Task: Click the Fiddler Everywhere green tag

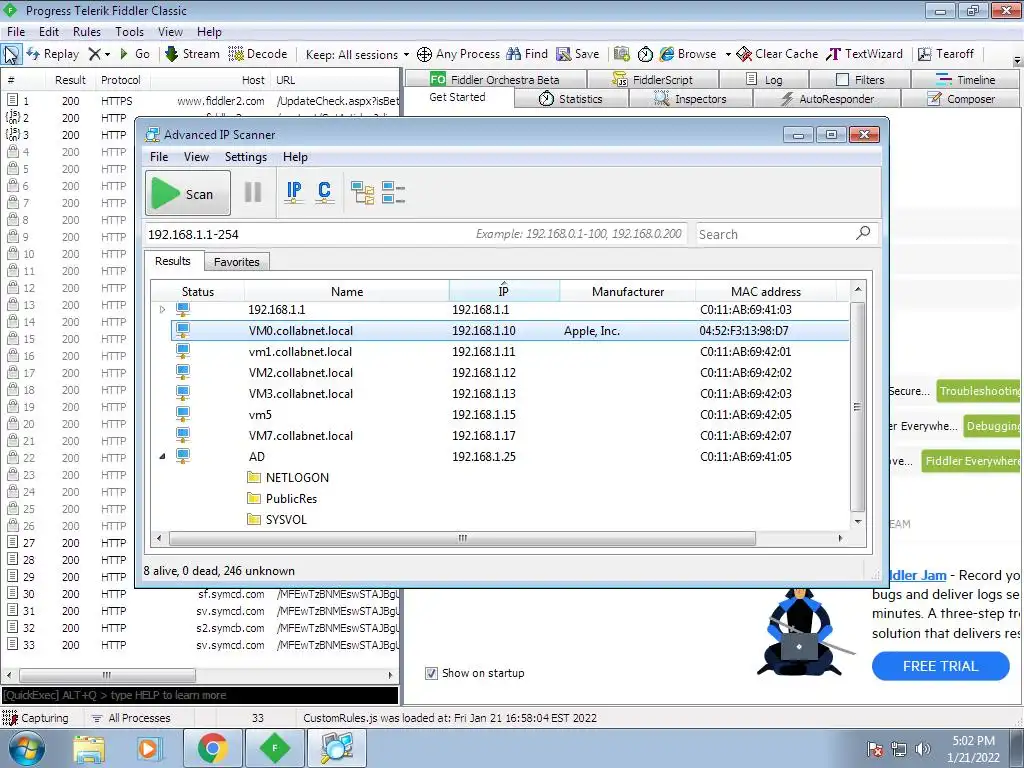Action: coord(971,461)
